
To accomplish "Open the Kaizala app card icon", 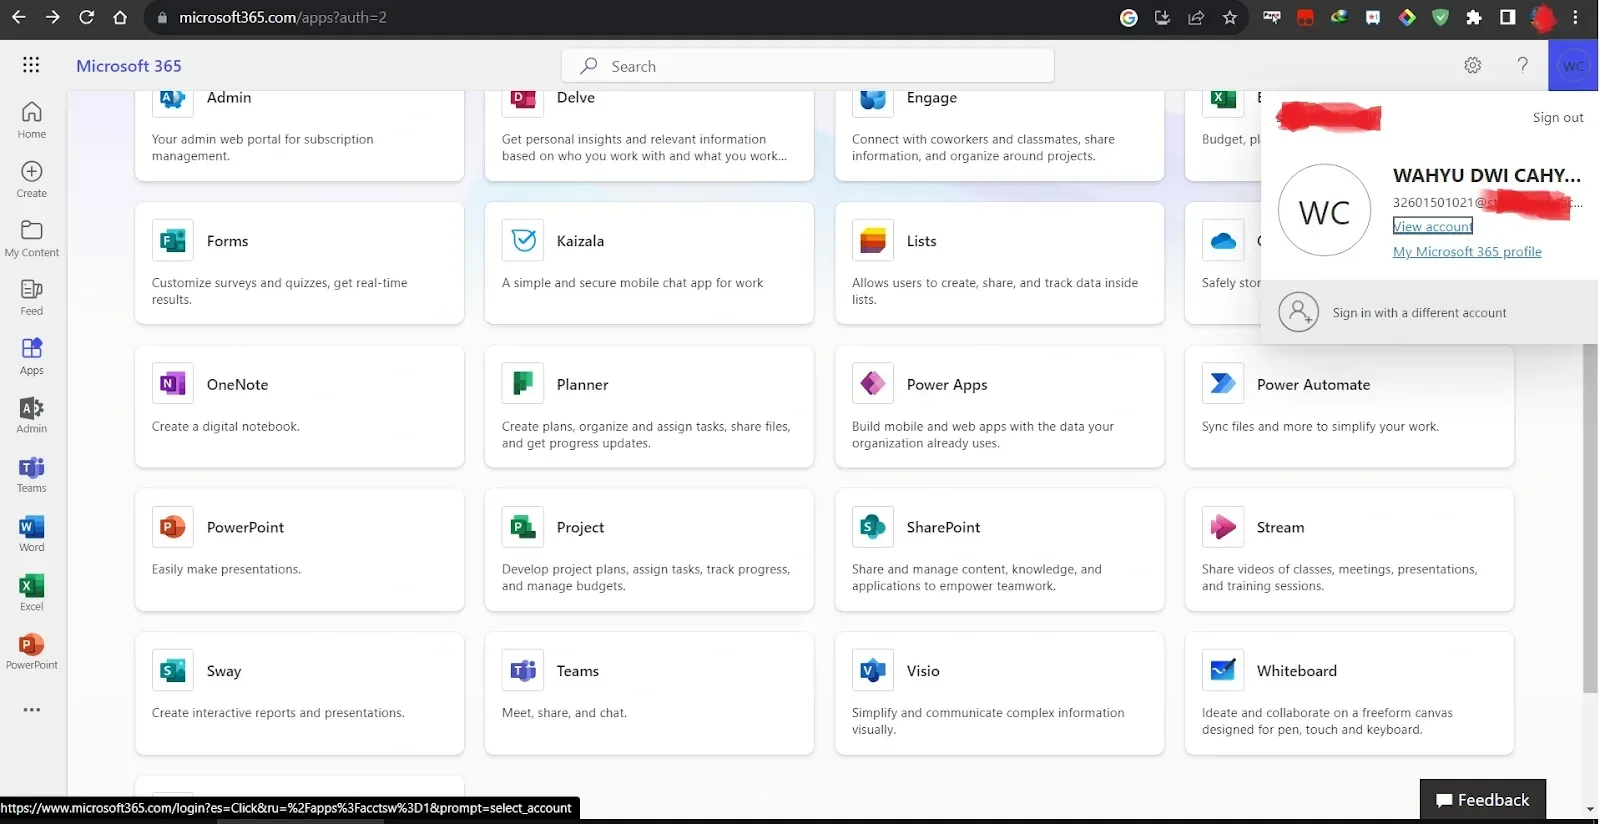I will pos(523,241).
